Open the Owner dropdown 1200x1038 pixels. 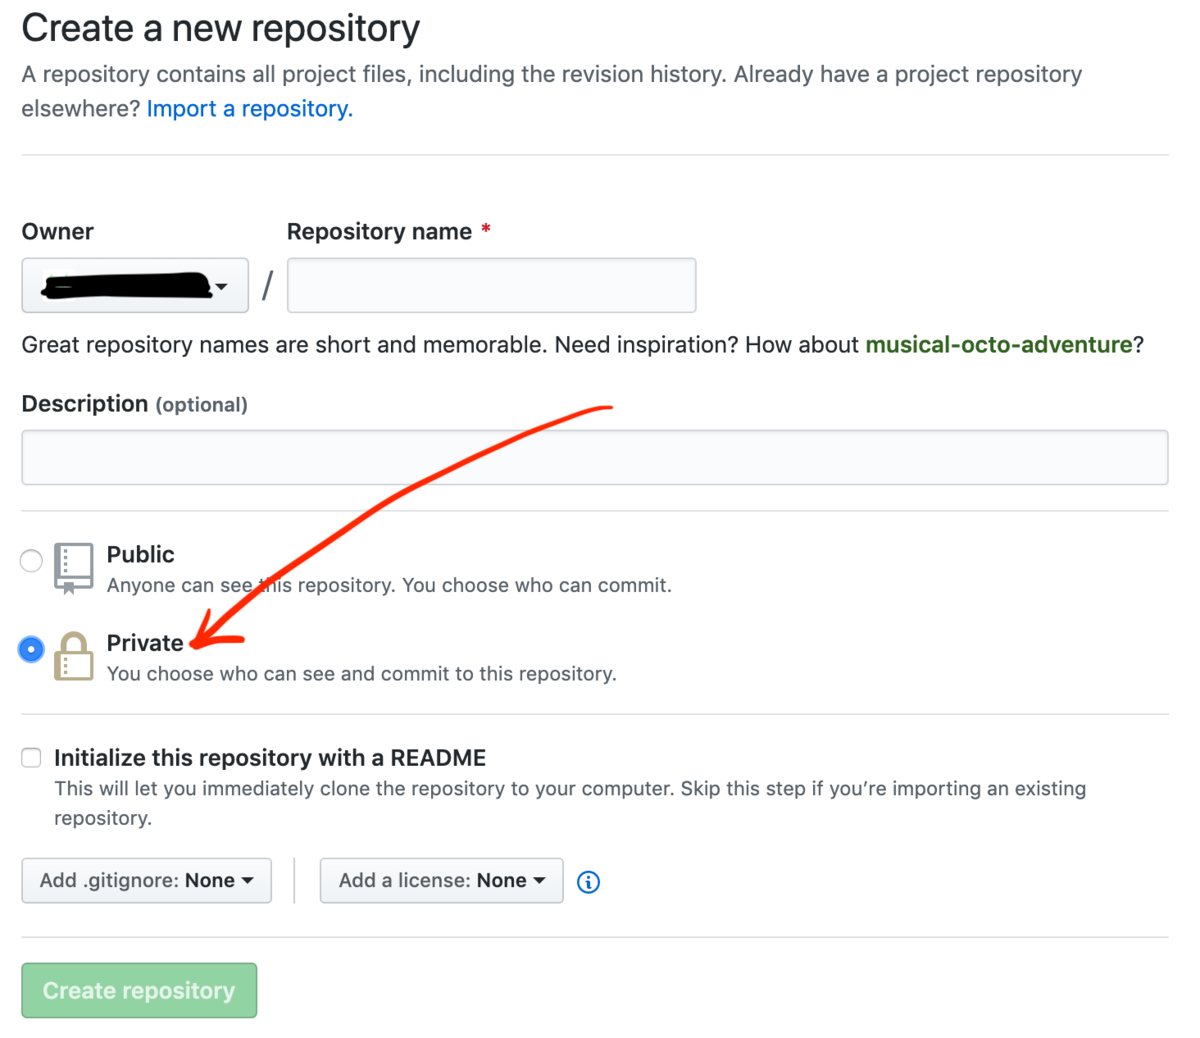click(x=135, y=286)
